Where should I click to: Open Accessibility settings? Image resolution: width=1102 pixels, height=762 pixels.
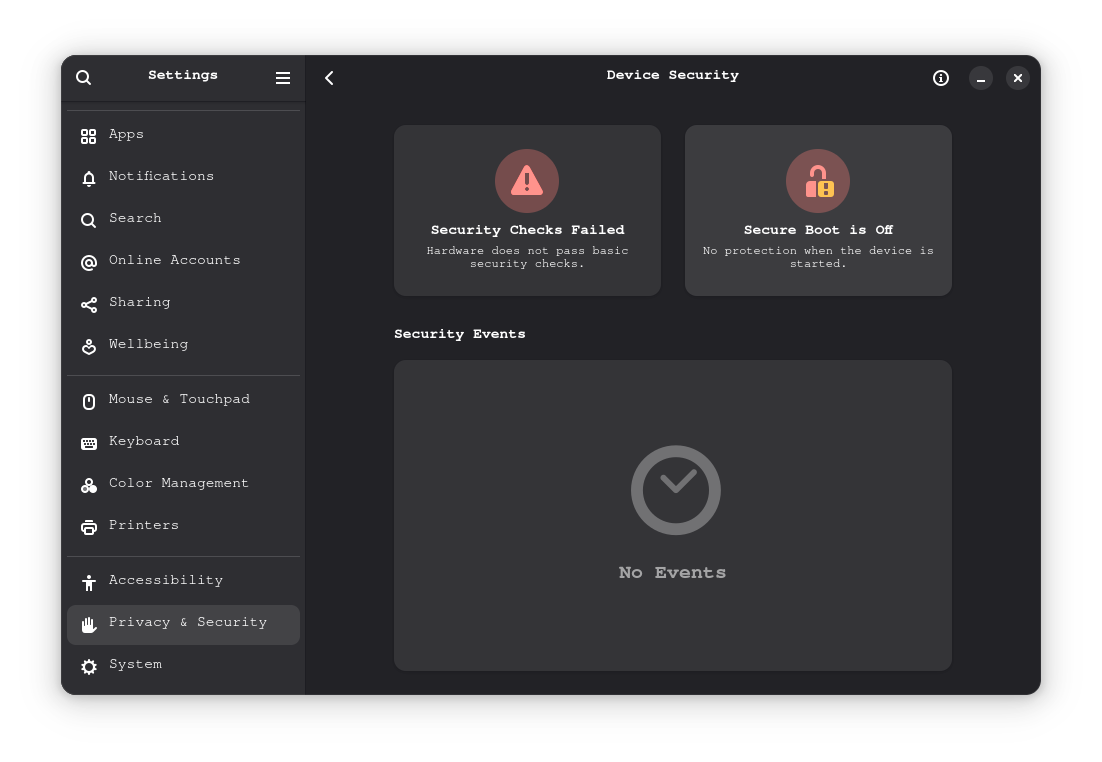(x=183, y=581)
